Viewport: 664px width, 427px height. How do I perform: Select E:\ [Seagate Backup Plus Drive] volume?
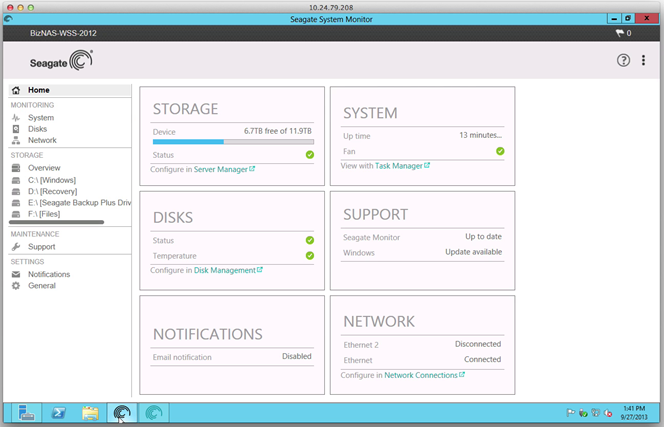pyautogui.click(x=80, y=202)
